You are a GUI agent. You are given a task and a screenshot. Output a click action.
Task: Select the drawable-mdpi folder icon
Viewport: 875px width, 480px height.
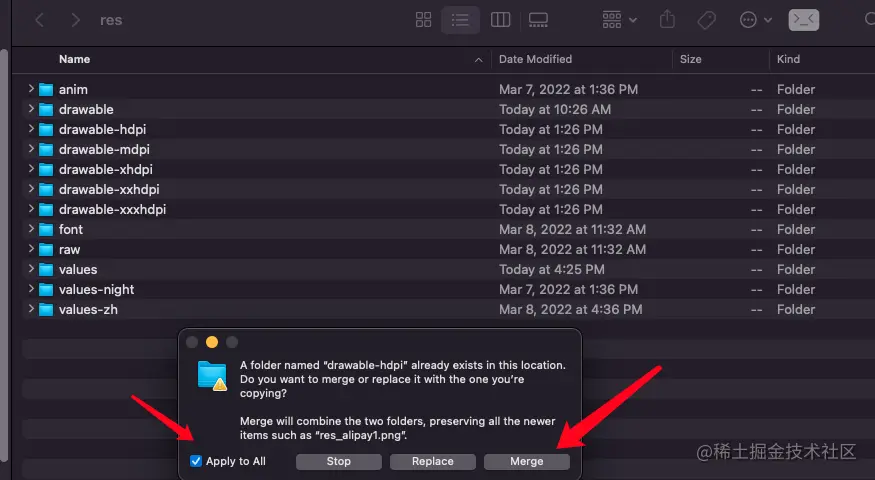46,150
